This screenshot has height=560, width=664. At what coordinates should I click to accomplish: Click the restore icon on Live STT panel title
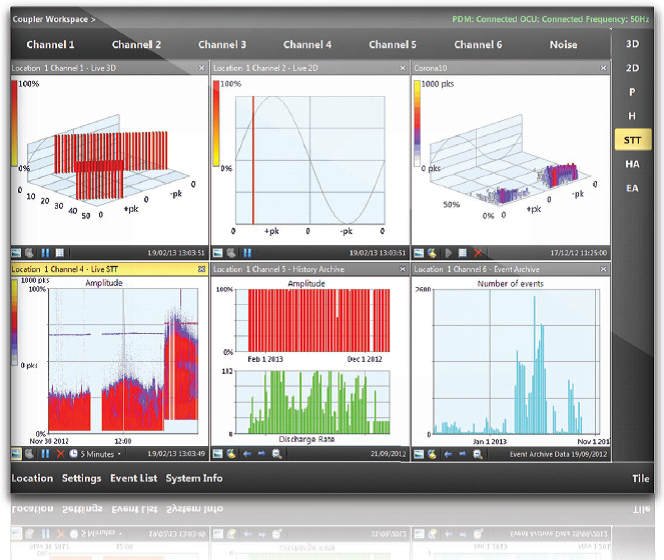click(x=202, y=269)
